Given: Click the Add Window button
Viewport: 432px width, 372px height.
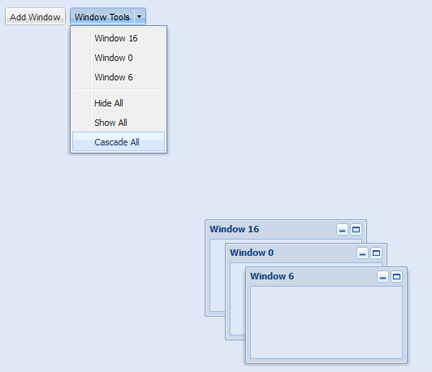Looking at the screenshot, I should 35,17.
